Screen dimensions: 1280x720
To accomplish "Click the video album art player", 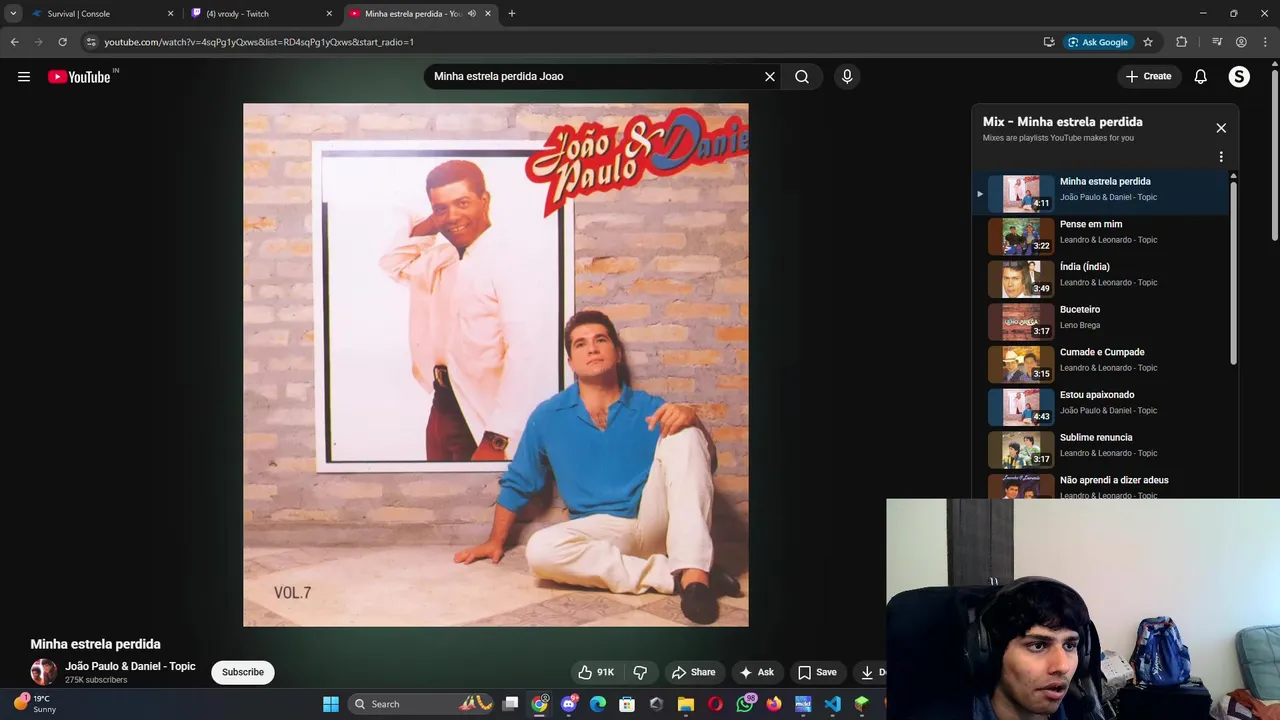I will (496, 365).
